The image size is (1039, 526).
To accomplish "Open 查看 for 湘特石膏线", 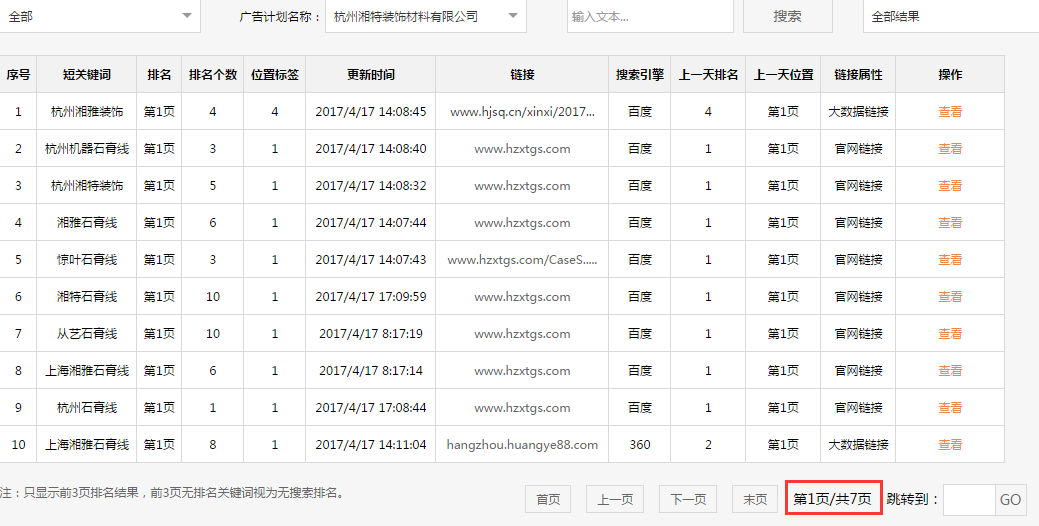I will pyautogui.click(x=950, y=297).
